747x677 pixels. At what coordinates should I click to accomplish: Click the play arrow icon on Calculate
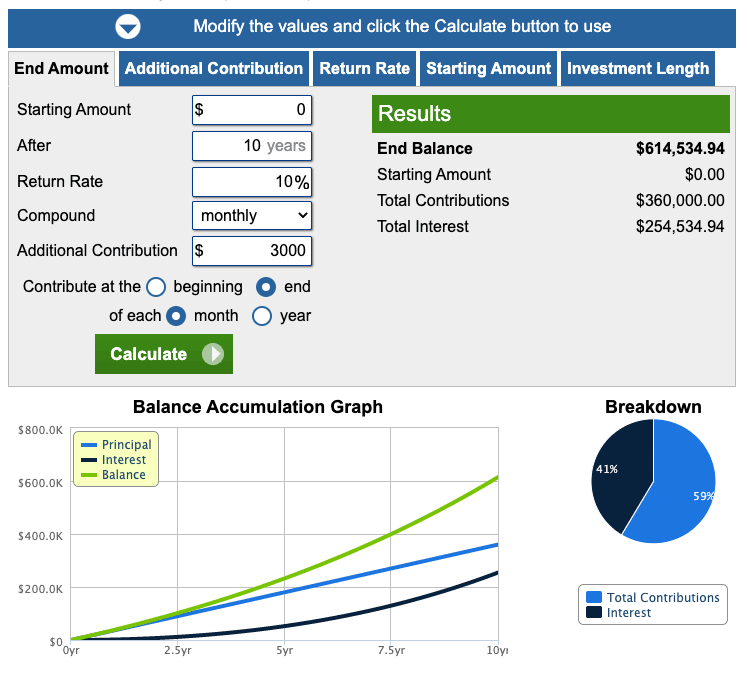212,354
